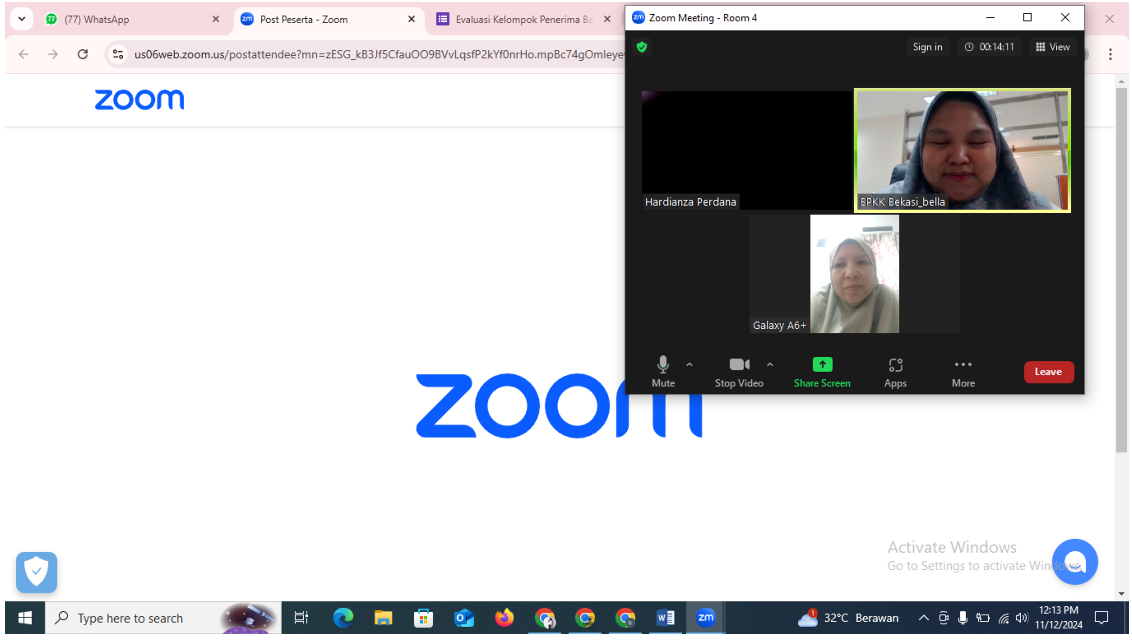
Task: Click the meeting timer 00:14:11
Action: [x=989, y=47]
